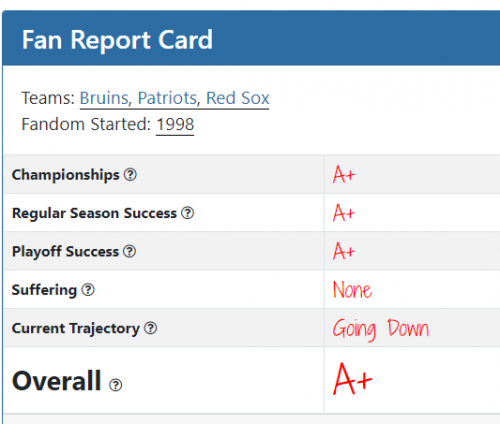Click the large Overall A+ grade

point(352,379)
